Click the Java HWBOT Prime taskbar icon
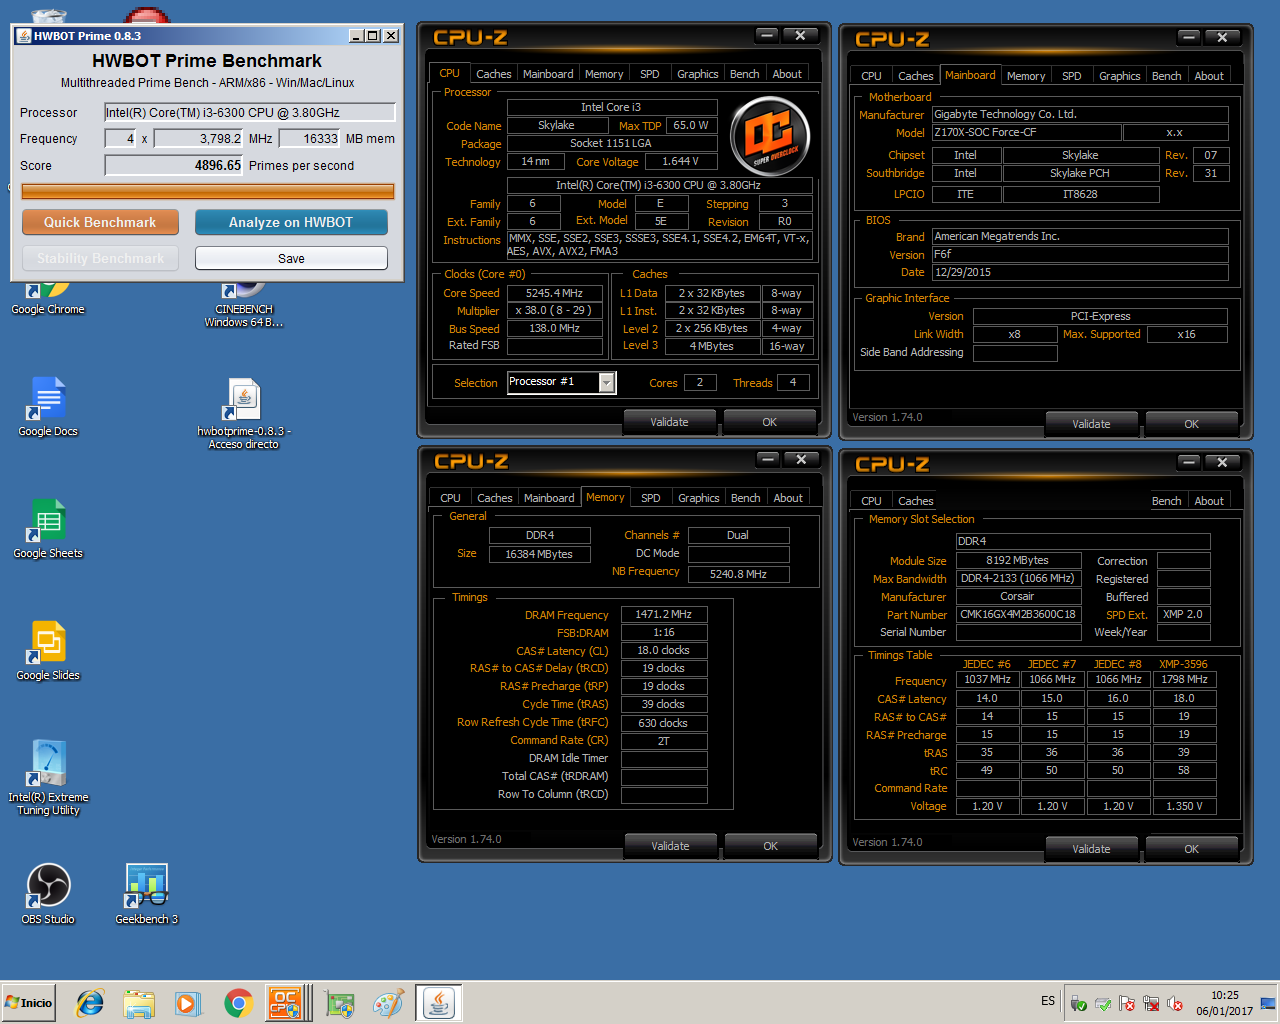The height and width of the screenshot is (1024, 1280). [x=438, y=1003]
